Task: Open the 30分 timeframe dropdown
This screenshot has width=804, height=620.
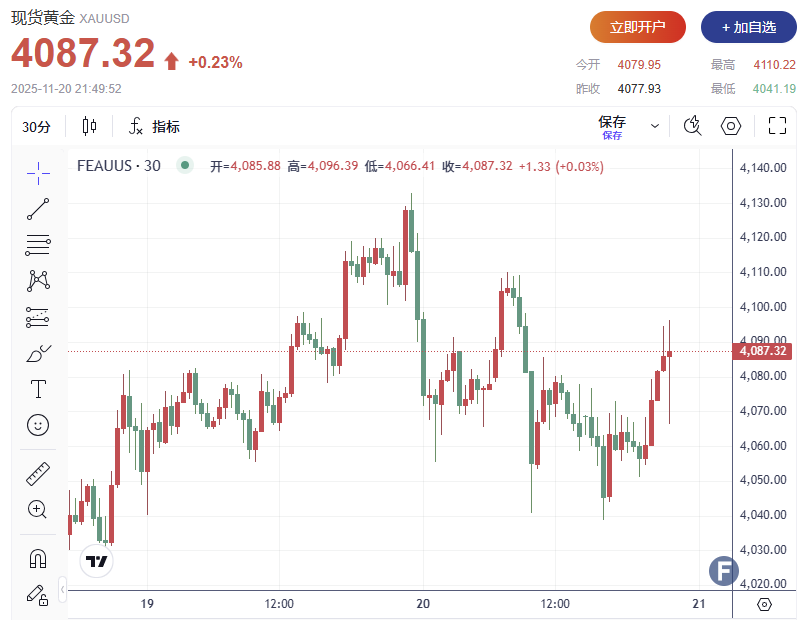Action: pyautogui.click(x=36, y=127)
